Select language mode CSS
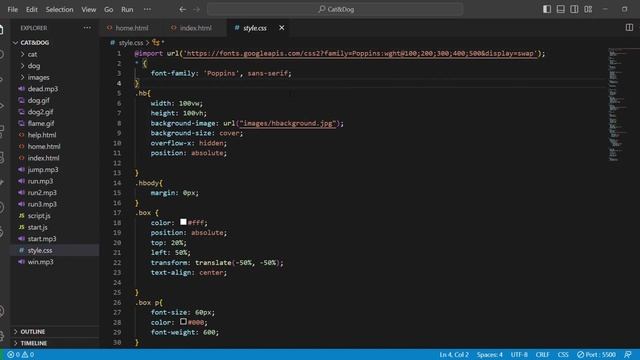This screenshot has width=640, height=360. pyautogui.click(x=563, y=355)
